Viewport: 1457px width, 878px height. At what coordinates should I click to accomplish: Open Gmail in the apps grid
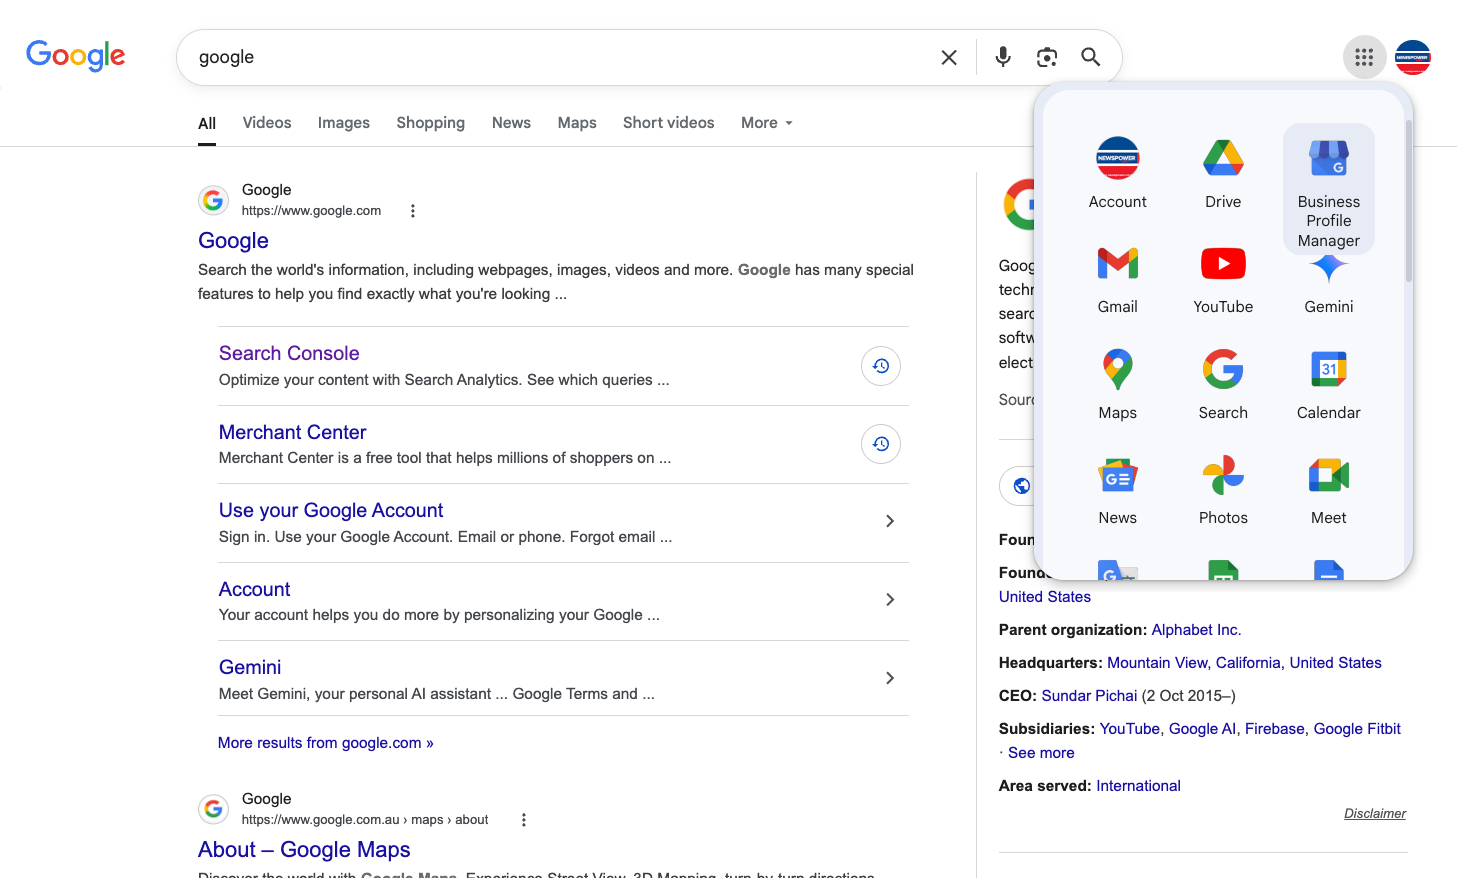coord(1117,279)
